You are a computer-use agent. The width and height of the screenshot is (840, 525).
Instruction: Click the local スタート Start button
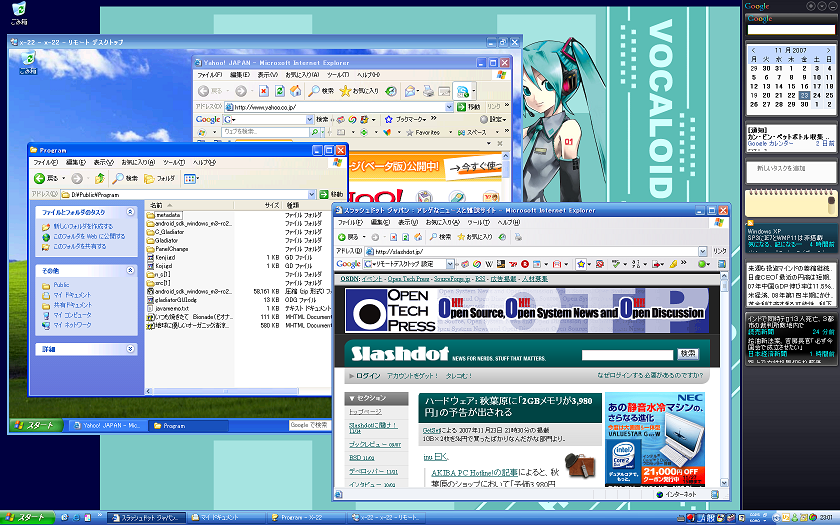coord(27,518)
